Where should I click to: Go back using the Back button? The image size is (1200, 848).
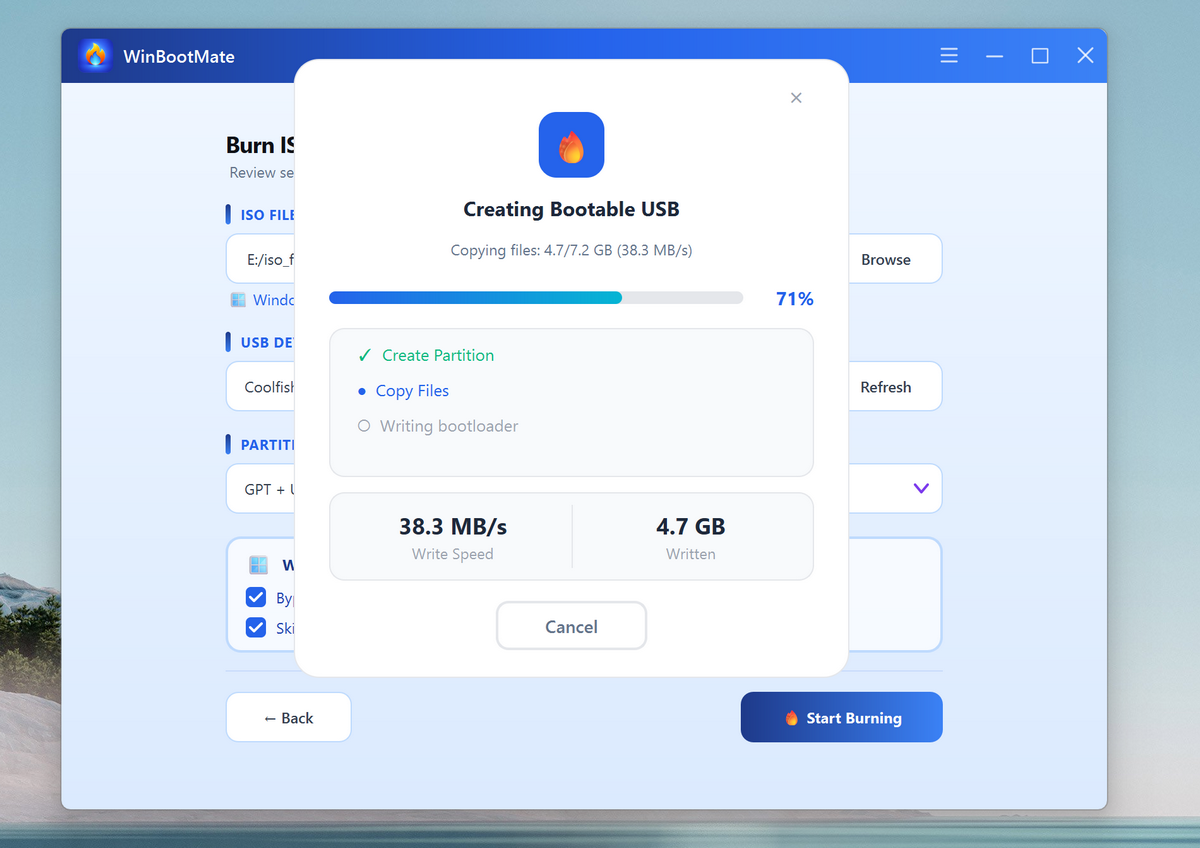(x=288, y=717)
